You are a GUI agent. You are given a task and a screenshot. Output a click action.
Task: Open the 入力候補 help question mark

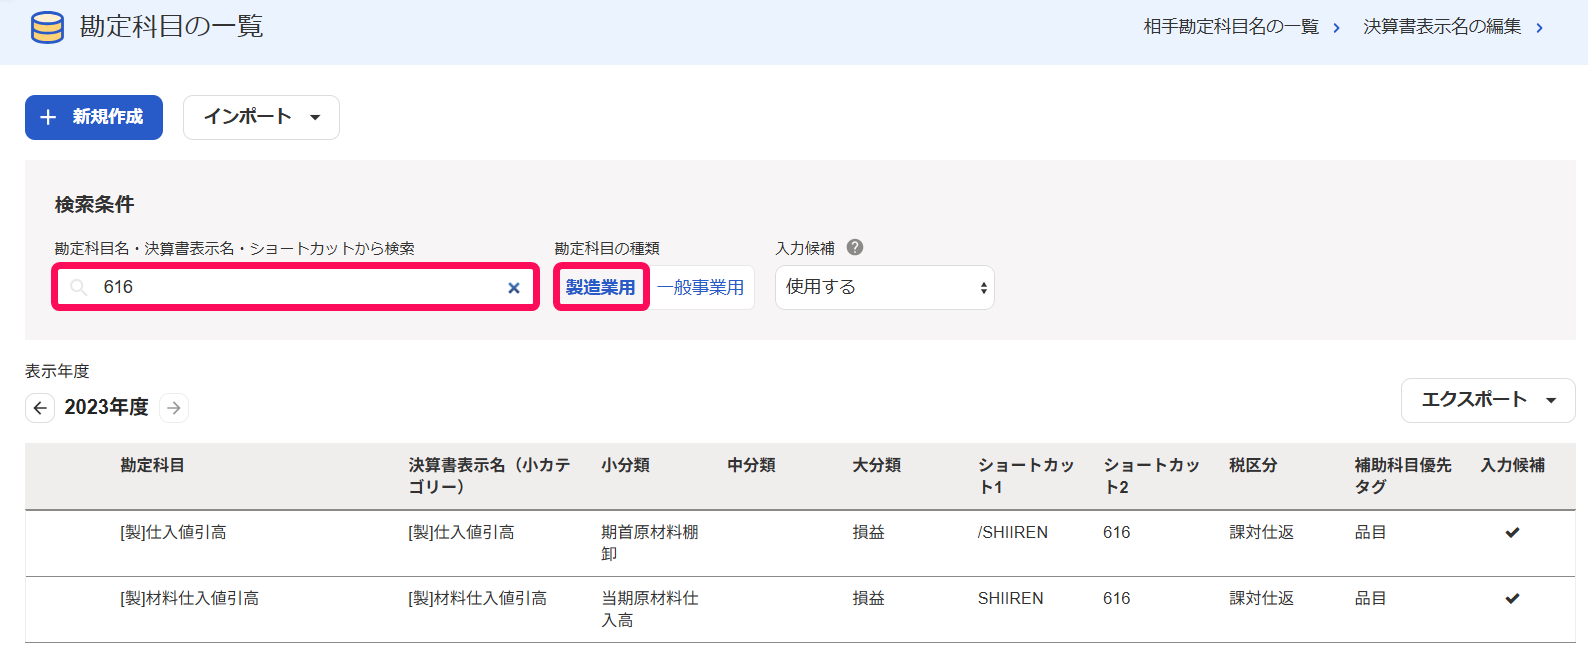[855, 247]
